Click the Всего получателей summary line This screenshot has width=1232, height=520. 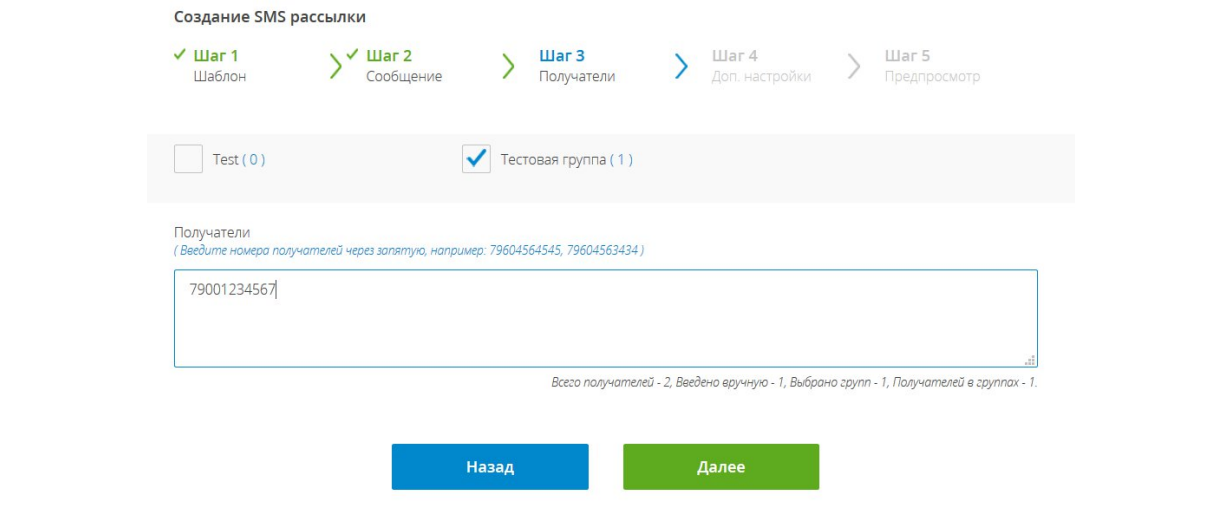pos(793,383)
